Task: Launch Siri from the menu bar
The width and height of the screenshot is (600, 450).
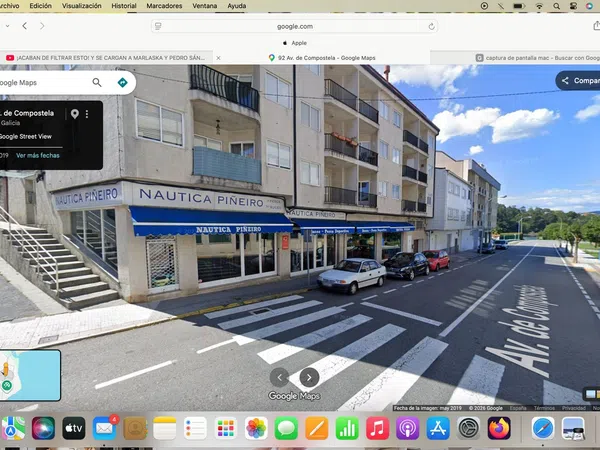Action: [590, 6]
